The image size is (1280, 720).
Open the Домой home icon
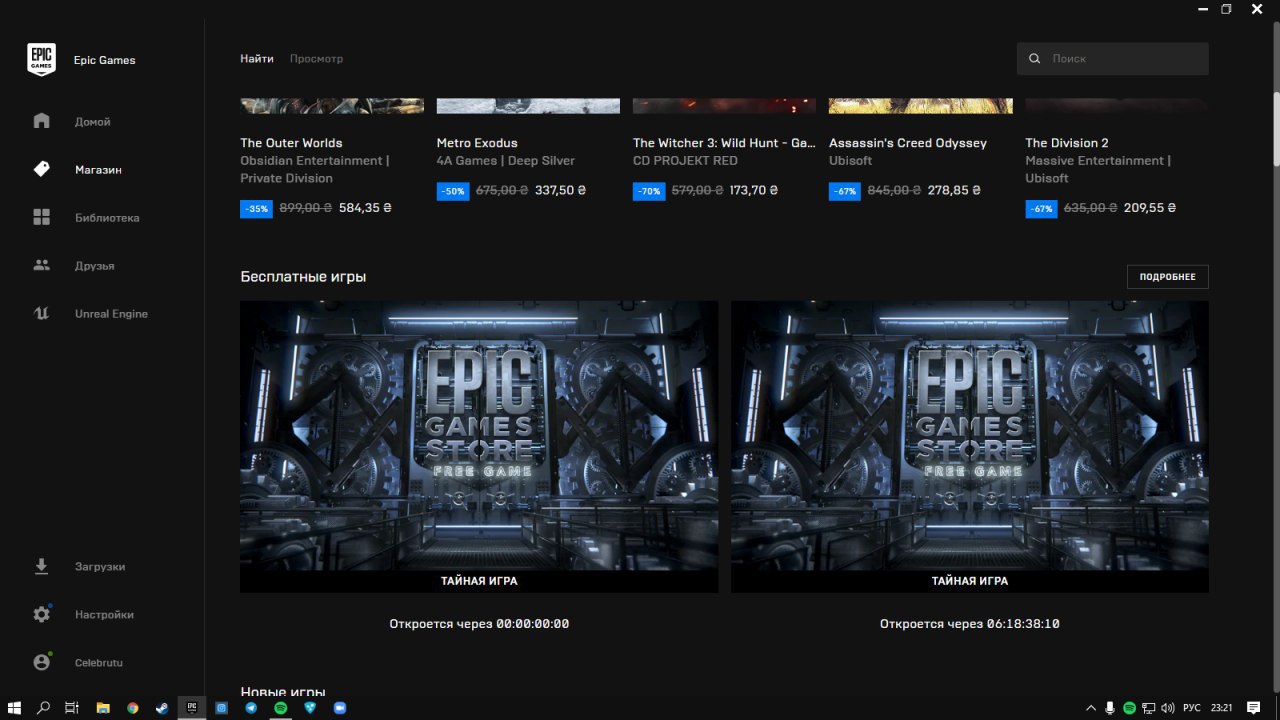click(x=41, y=121)
